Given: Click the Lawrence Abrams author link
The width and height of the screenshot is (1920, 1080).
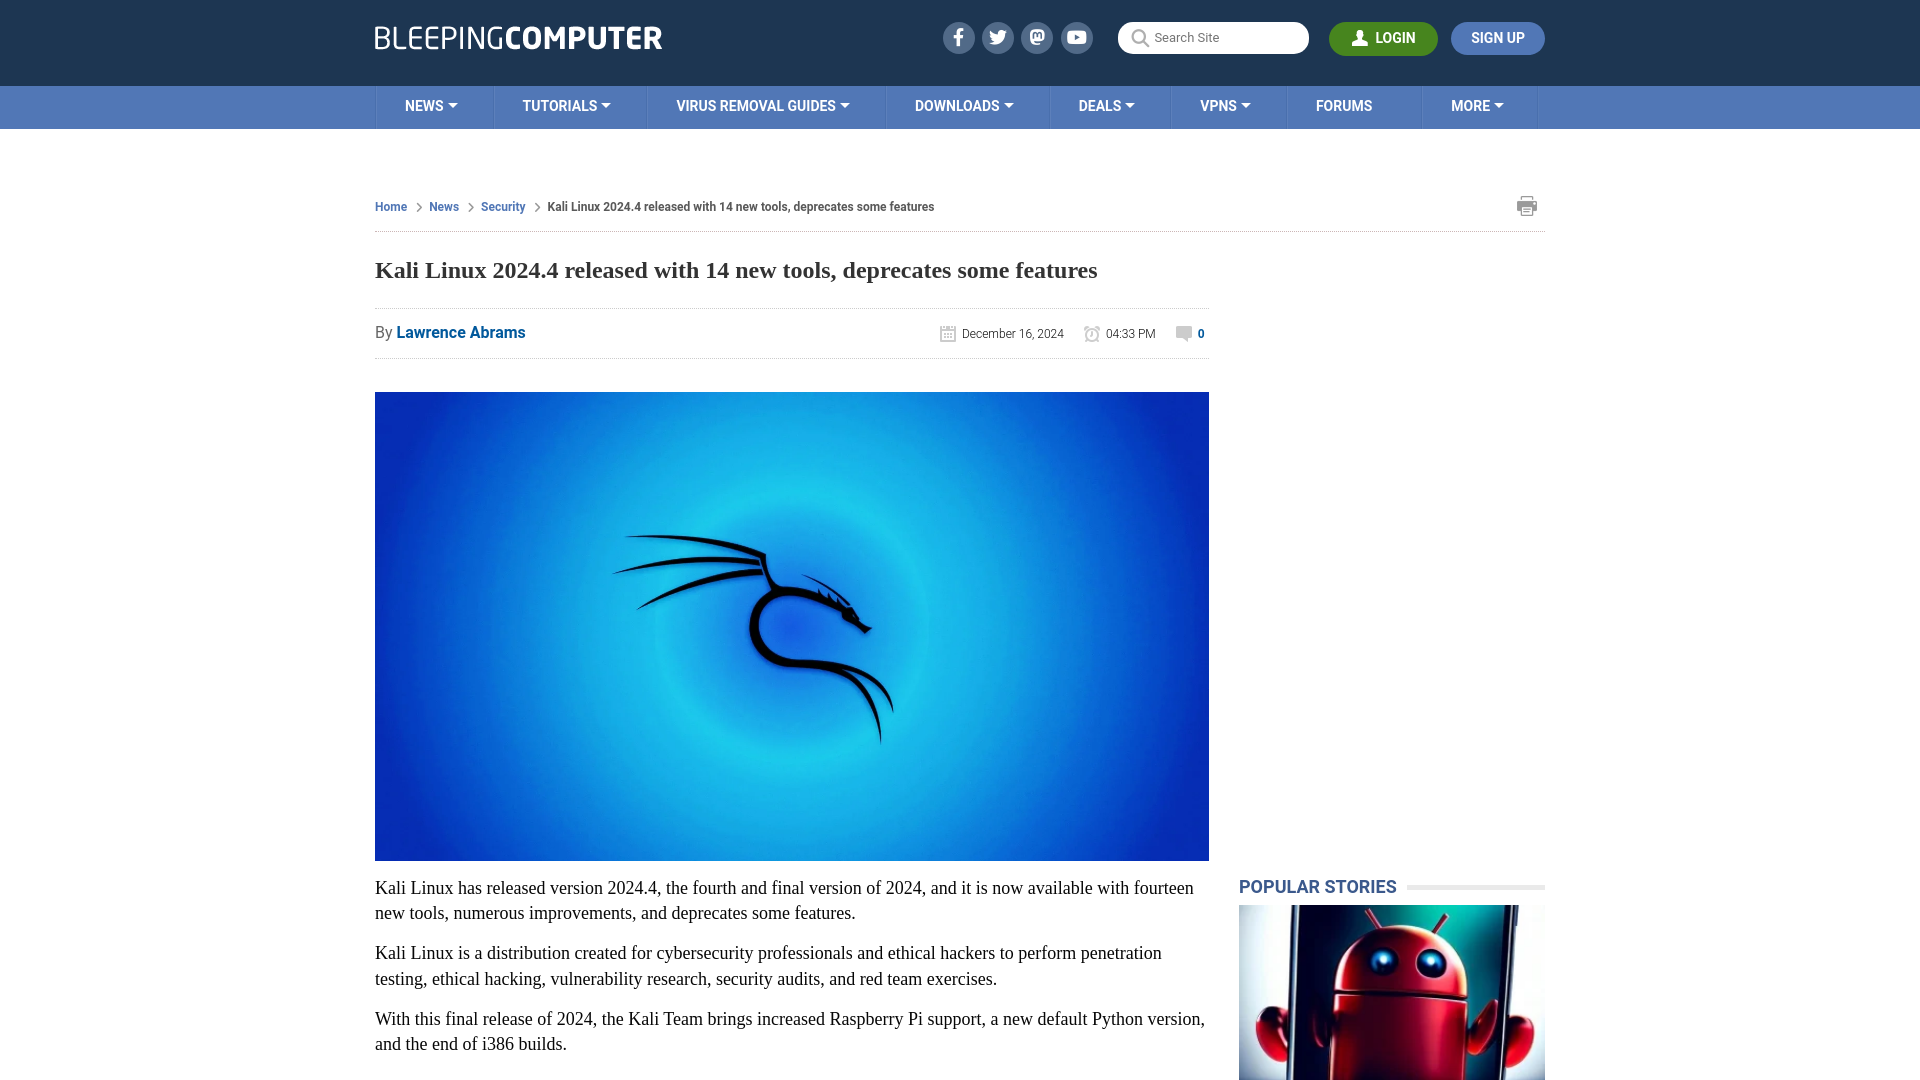Looking at the screenshot, I should click(x=460, y=332).
